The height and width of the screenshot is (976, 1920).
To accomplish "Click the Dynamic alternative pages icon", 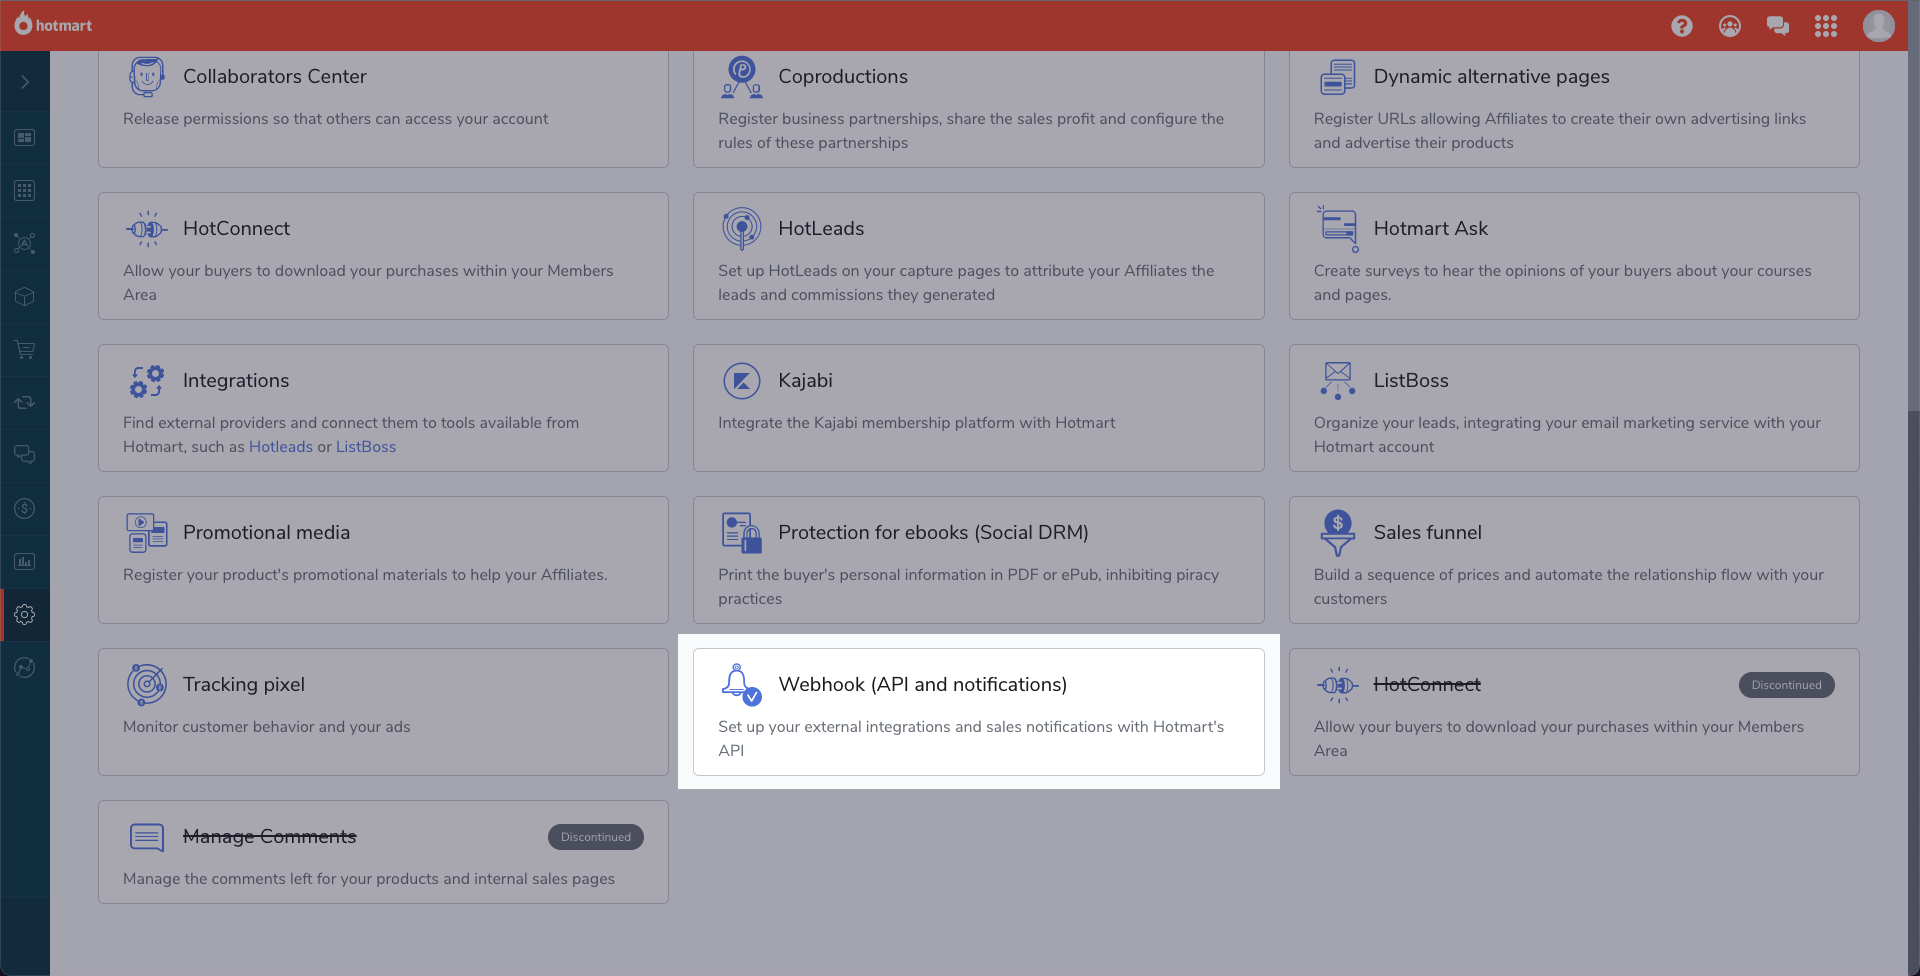I will 1338,77.
